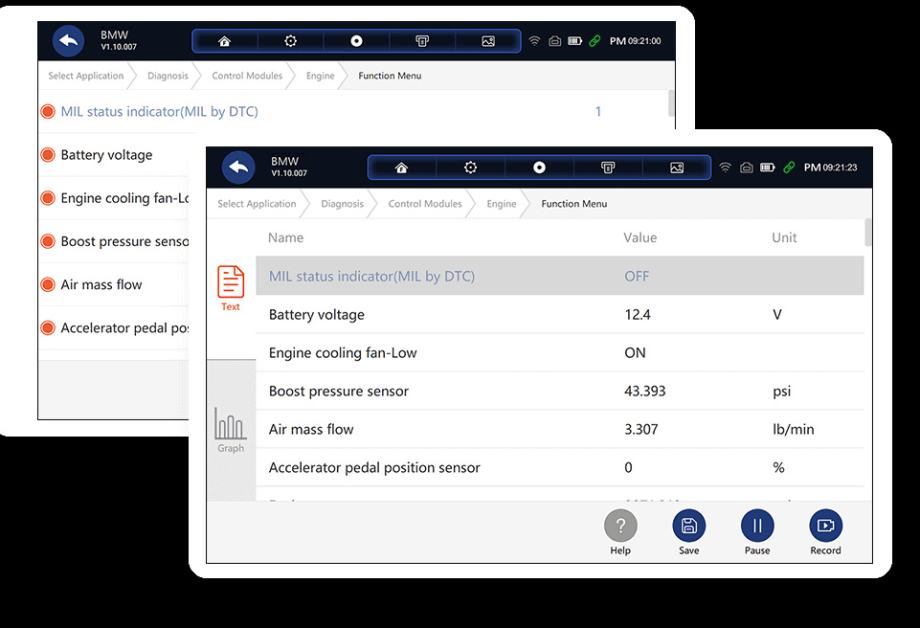920x628 pixels.
Task: Select the Air mass flow radio button
Action: (x=47, y=284)
